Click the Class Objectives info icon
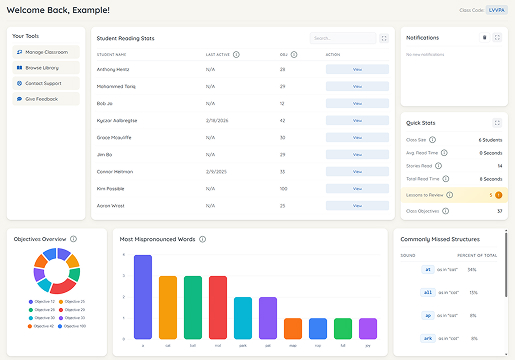The height and width of the screenshot is (360, 515). [445, 211]
